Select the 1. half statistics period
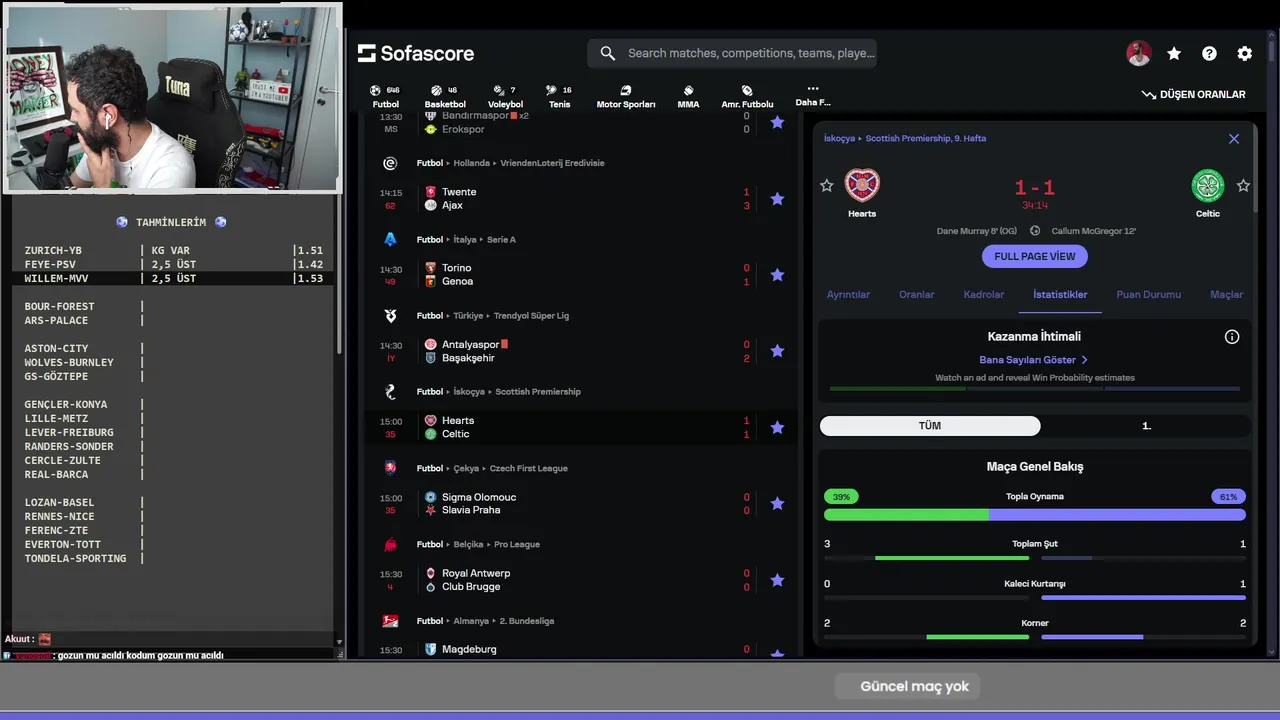1280x720 pixels. tap(1146, 426)
